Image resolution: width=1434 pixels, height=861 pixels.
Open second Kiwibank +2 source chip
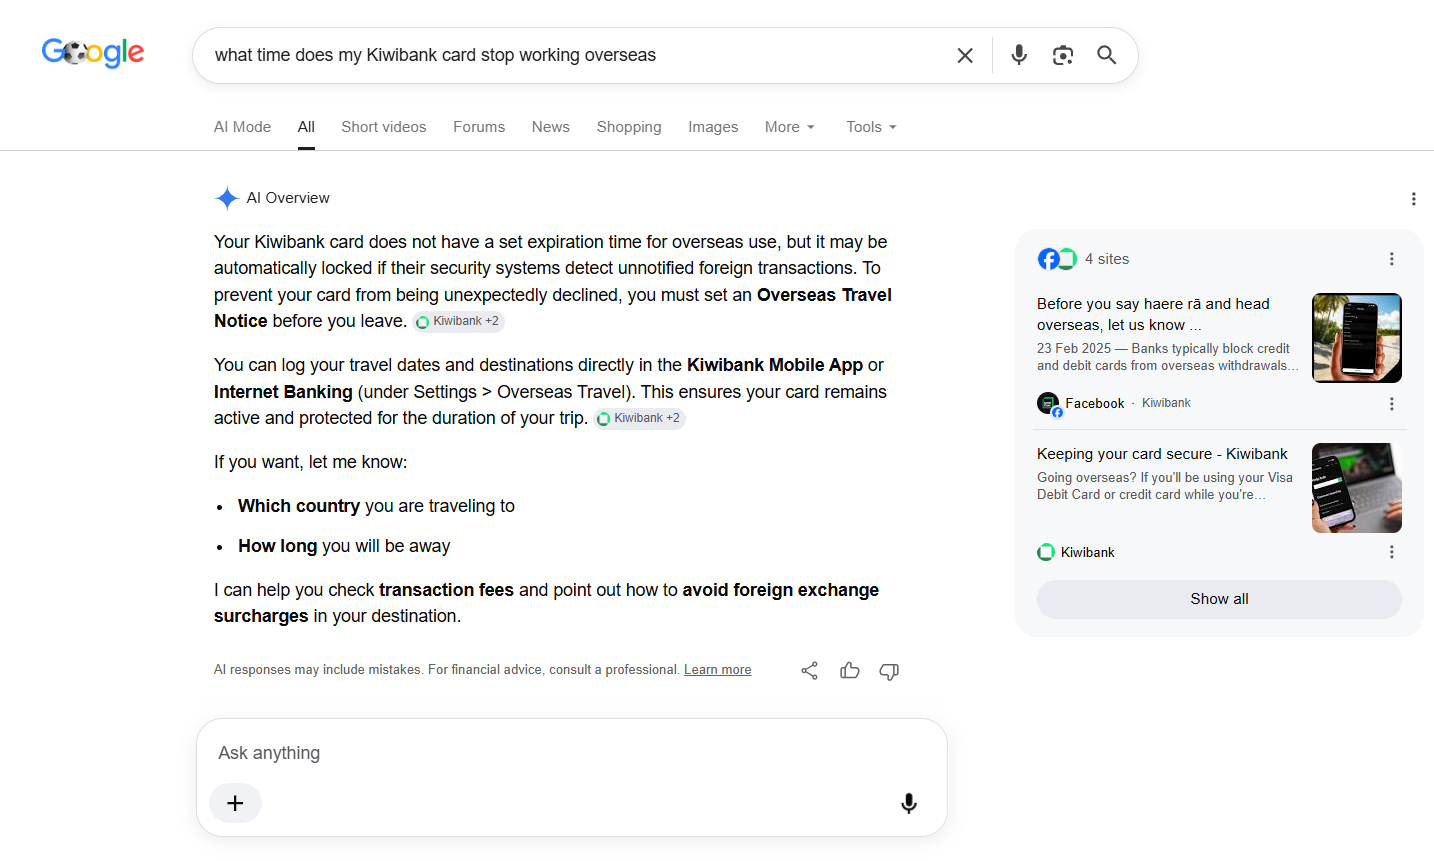pos(640,418)
